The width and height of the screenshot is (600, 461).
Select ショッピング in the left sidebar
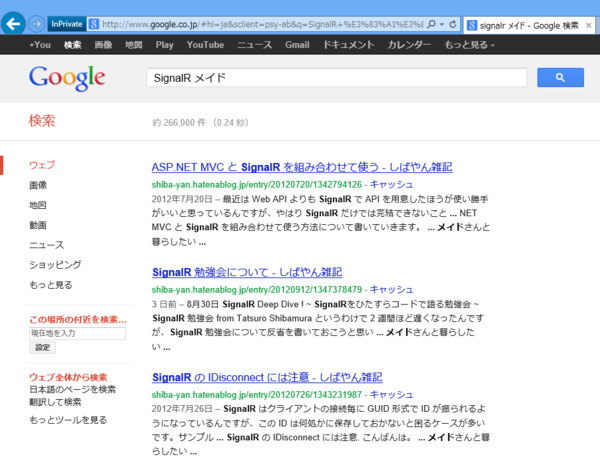pos(55,265)
